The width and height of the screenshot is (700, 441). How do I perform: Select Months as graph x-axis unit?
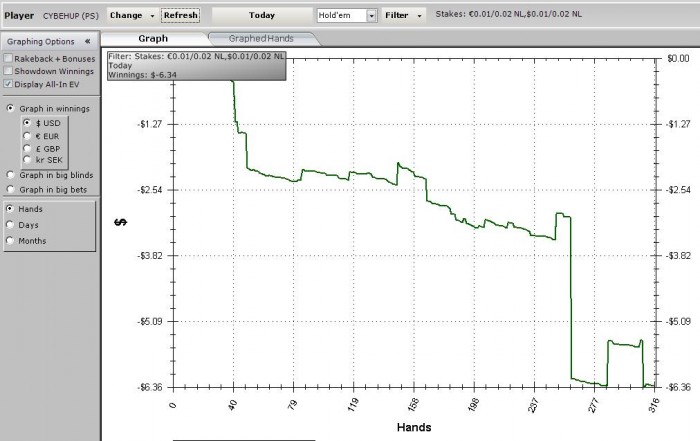click(x=10, y=241)
